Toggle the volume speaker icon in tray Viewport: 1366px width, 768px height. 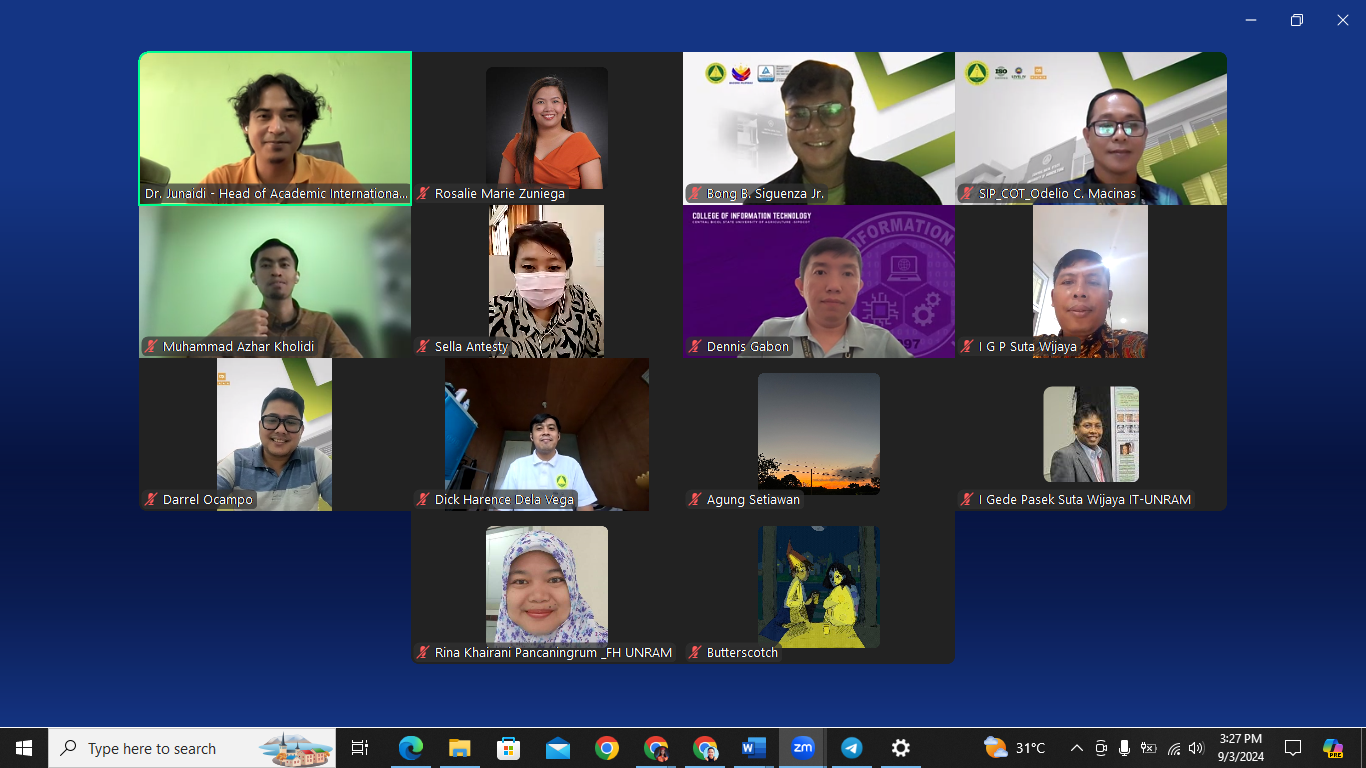tap(1197, 748)
